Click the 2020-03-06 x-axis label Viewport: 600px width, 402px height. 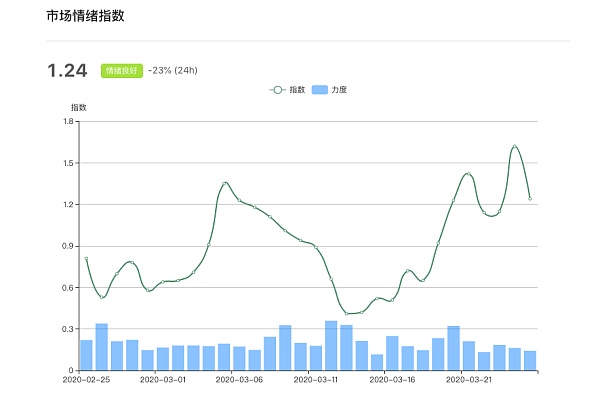coord(239,380)
